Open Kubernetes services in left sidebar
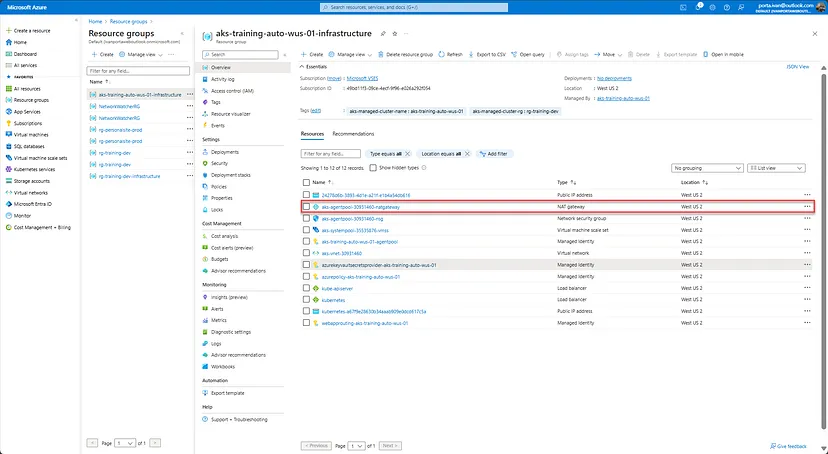Screen dimensions: 828x454 click(x=40, y=167)
